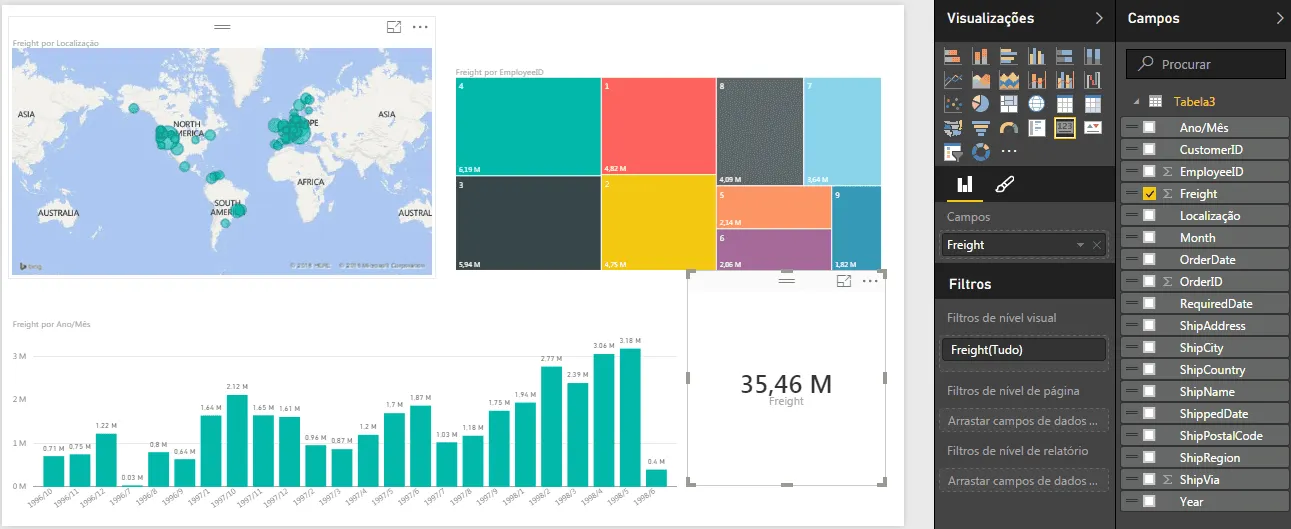
Task: Collapse the Tabela3 table tree
Action: pos(1135,101)
